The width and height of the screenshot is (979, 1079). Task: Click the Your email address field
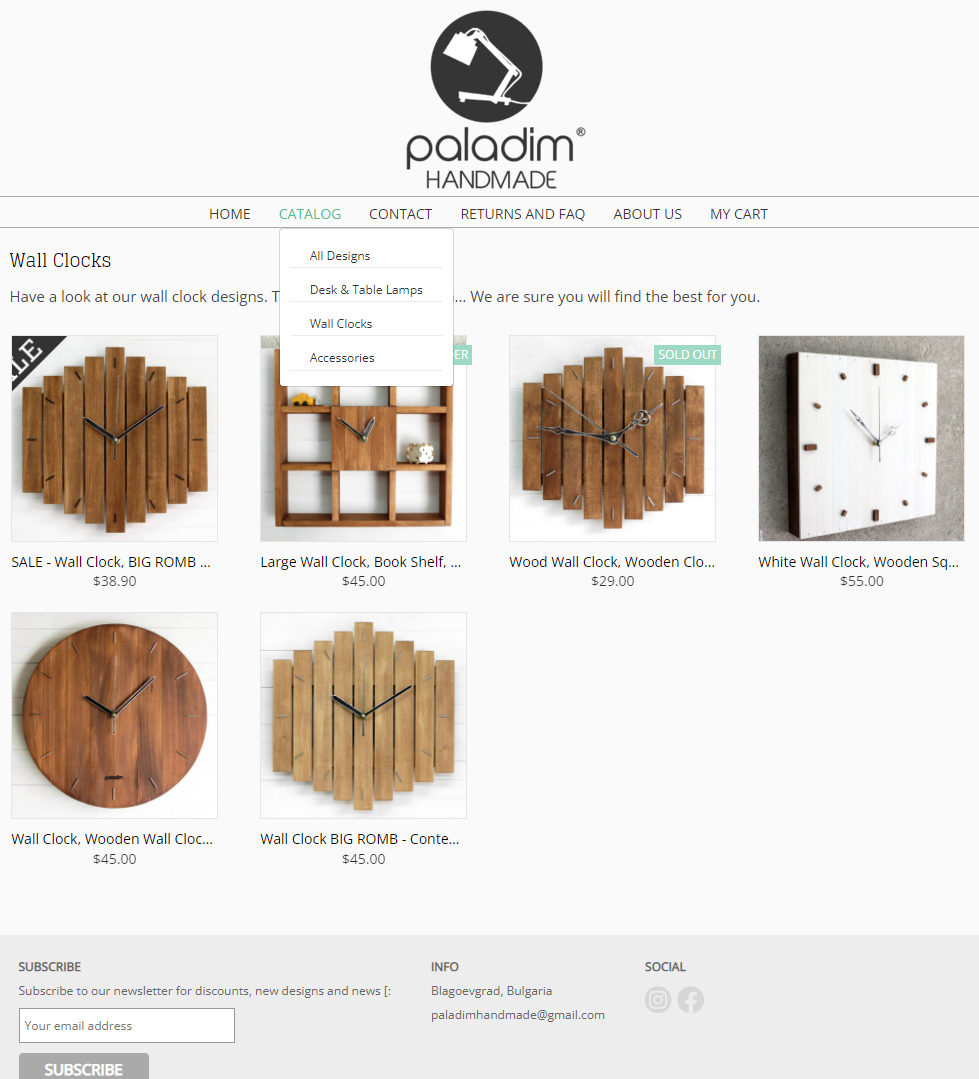coord(127,1025)
